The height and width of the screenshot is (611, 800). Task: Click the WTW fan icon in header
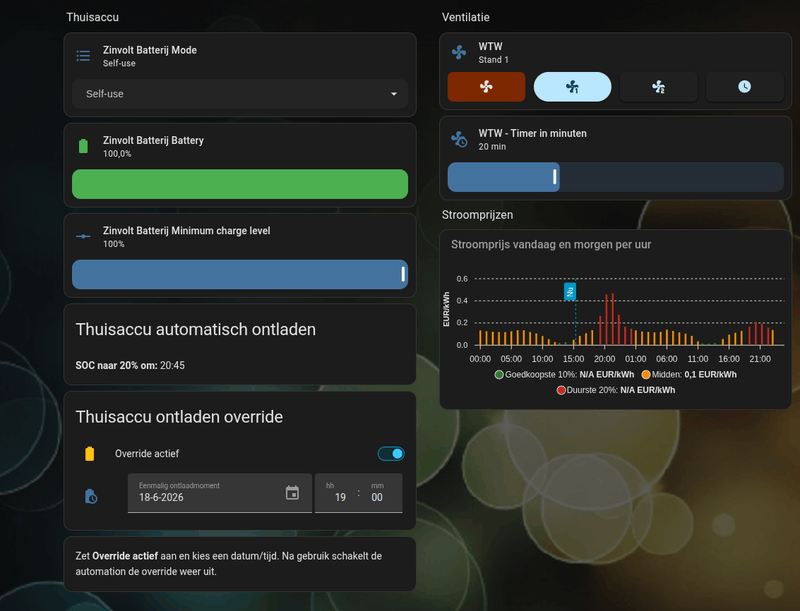[x=459, y=52]
